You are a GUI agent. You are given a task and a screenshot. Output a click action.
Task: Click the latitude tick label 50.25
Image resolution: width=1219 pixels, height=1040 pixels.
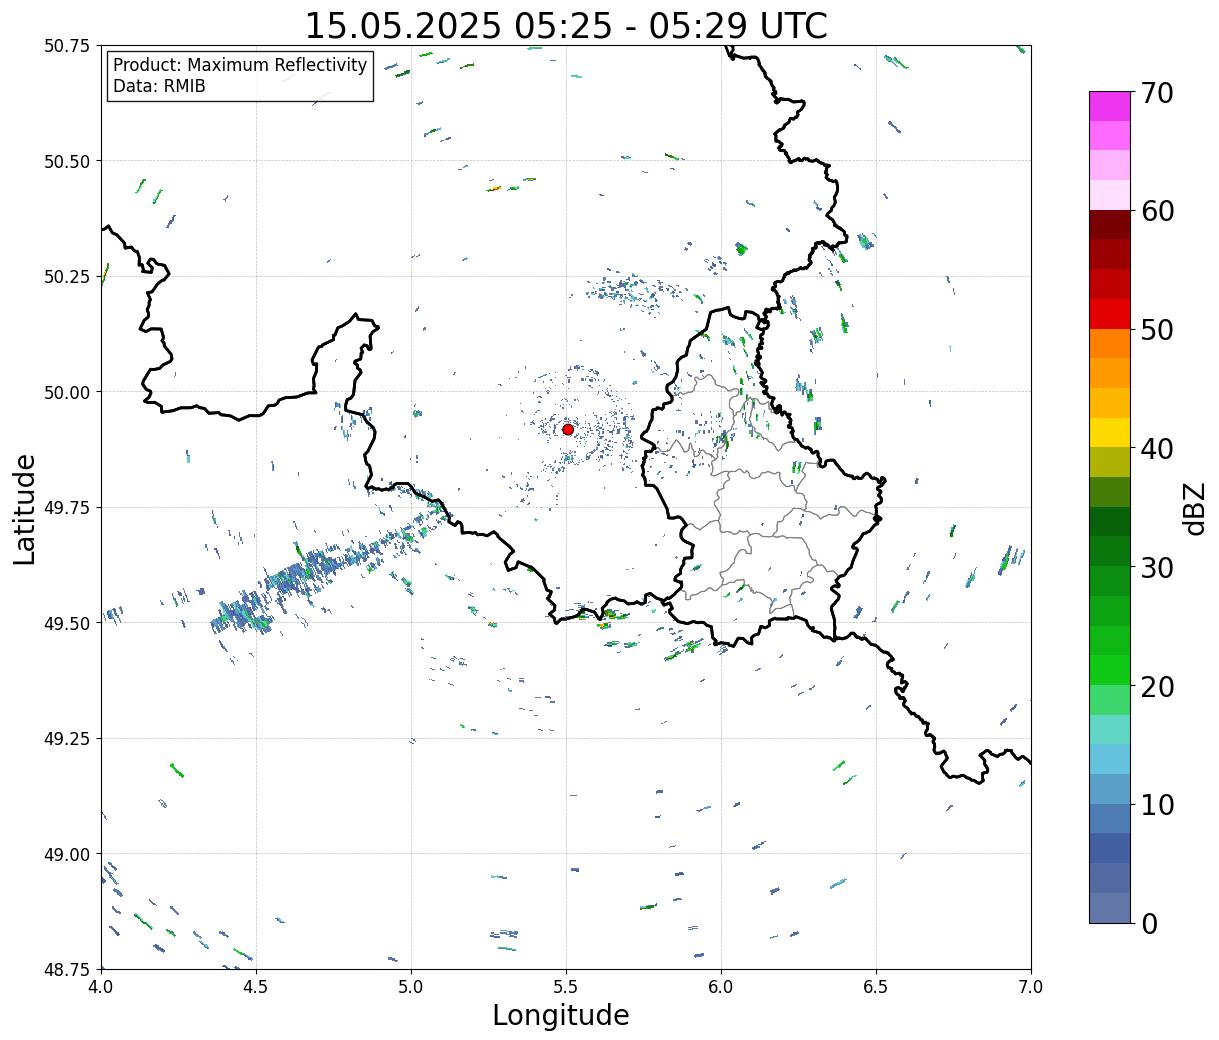tap(67, 277)
